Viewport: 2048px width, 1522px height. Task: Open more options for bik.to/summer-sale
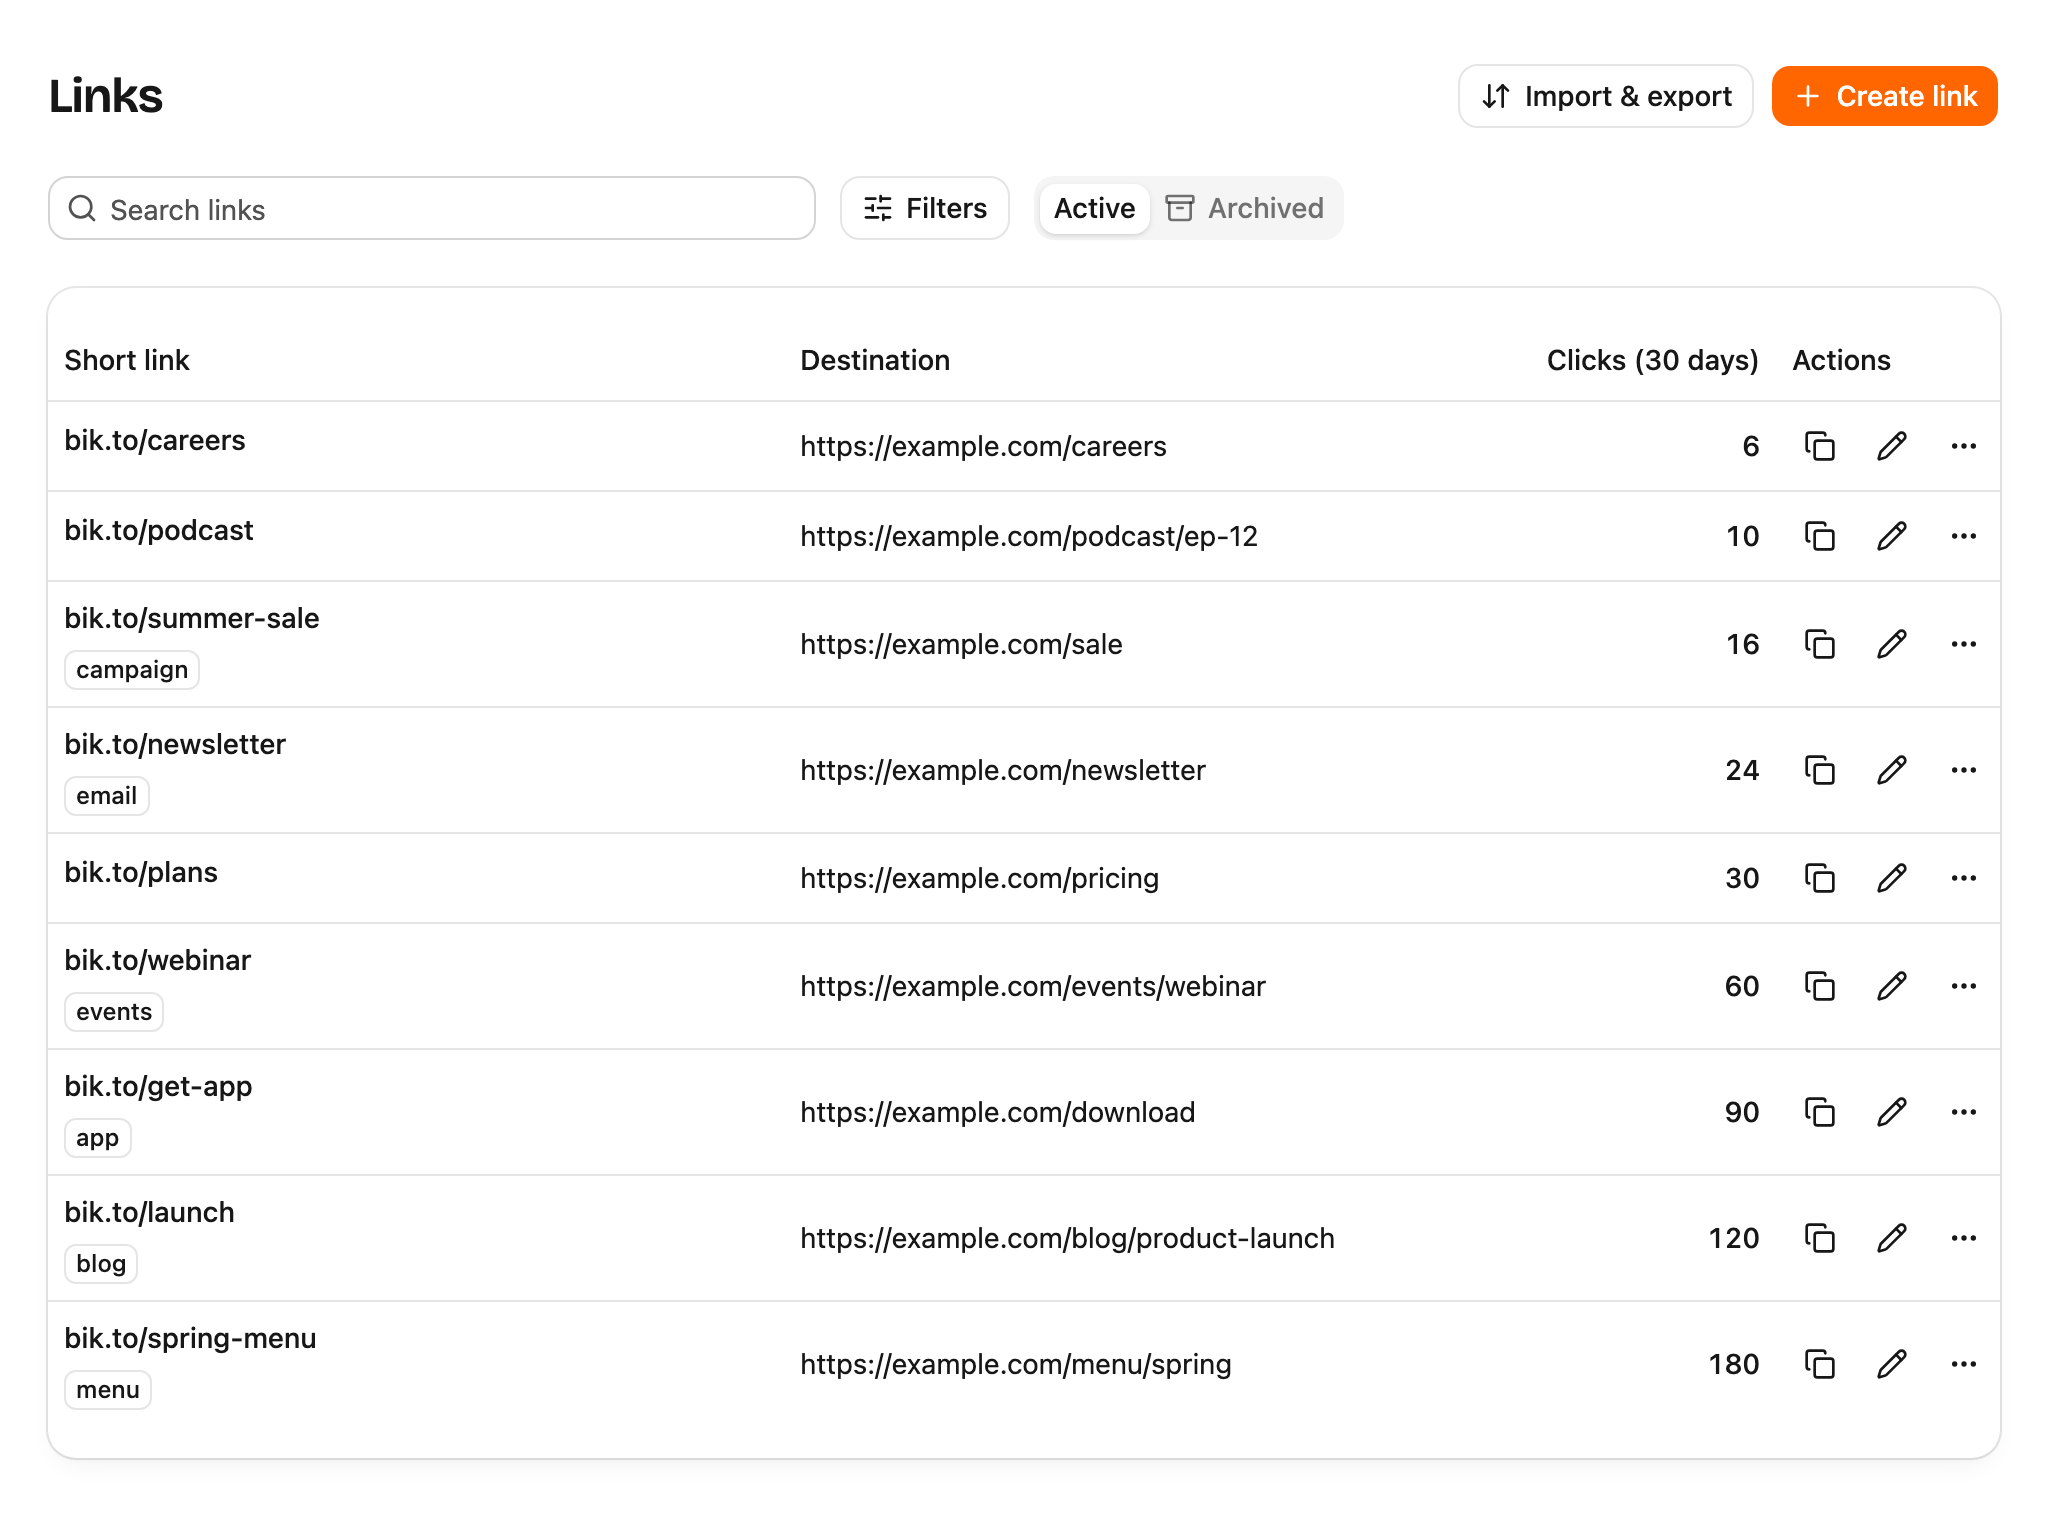click(1963, 644)
